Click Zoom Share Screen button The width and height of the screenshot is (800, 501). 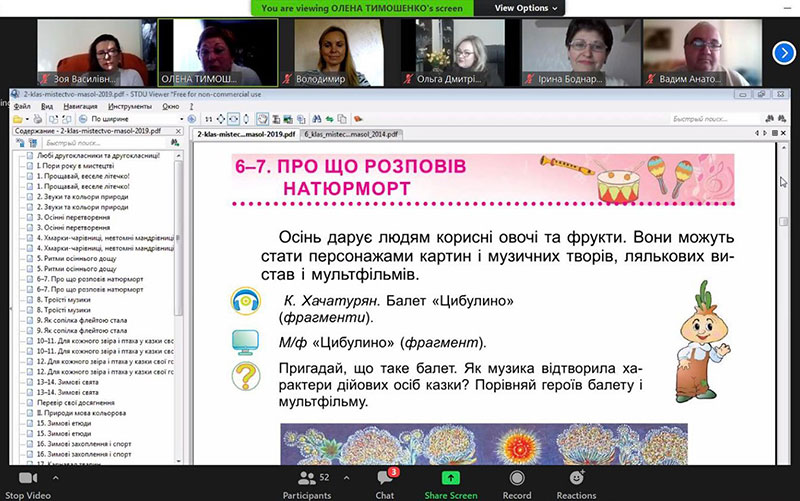[451, 485]
